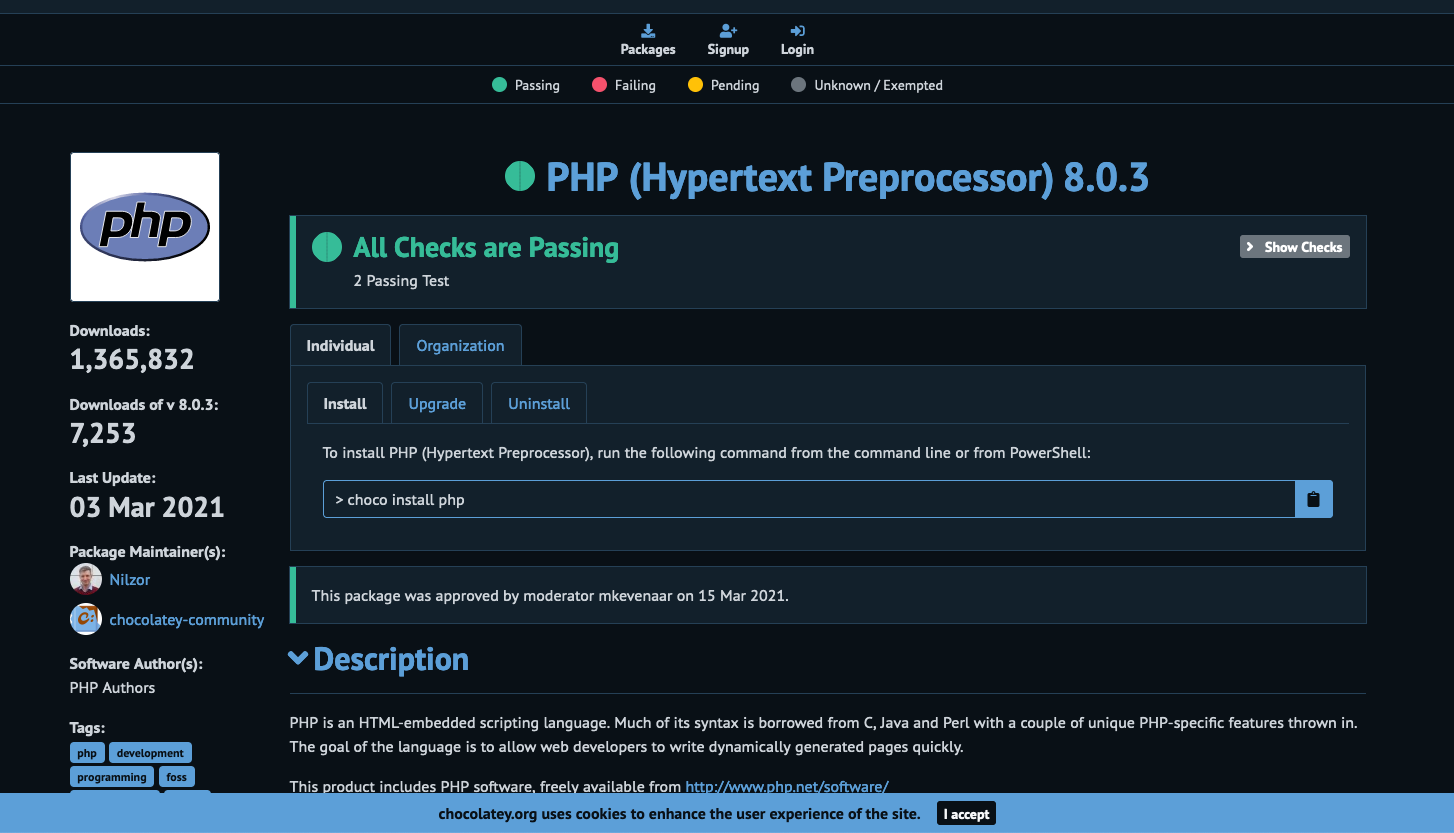This screenshot has height=833, width=1454.
Task: Click the red Failing legend dot
Action: [600, 85]
